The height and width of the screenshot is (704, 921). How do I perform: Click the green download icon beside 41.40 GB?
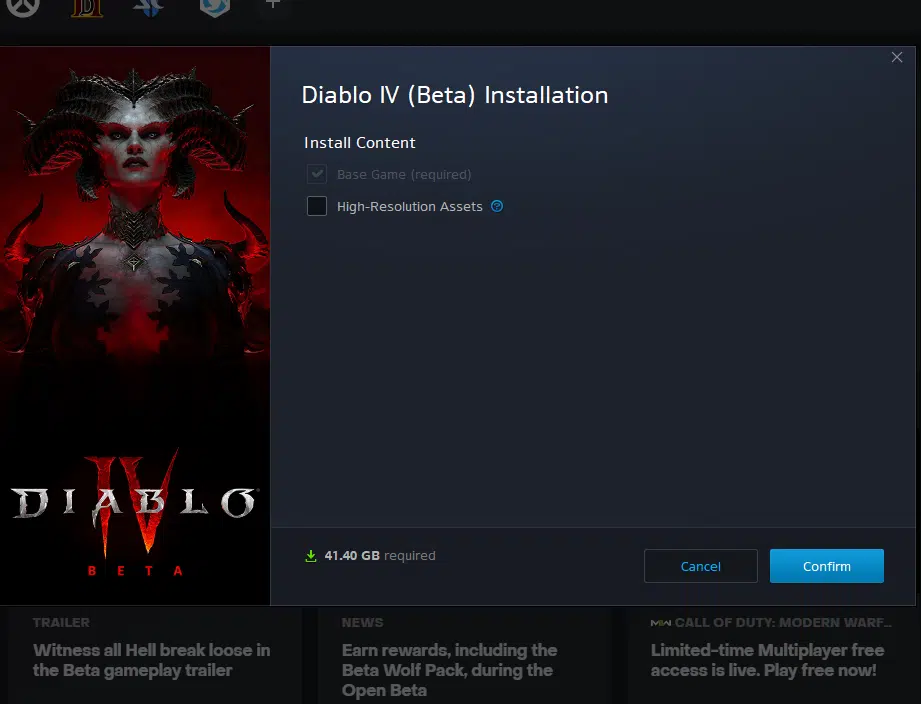(311, 555)
